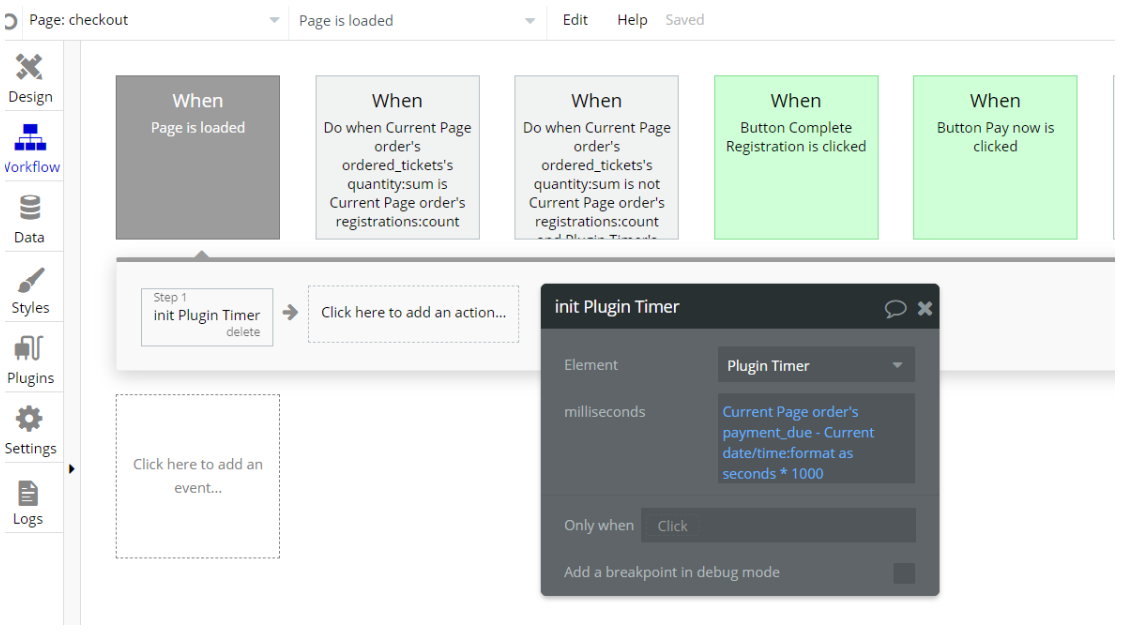Open the Plugins icon

tap(30, 350)
